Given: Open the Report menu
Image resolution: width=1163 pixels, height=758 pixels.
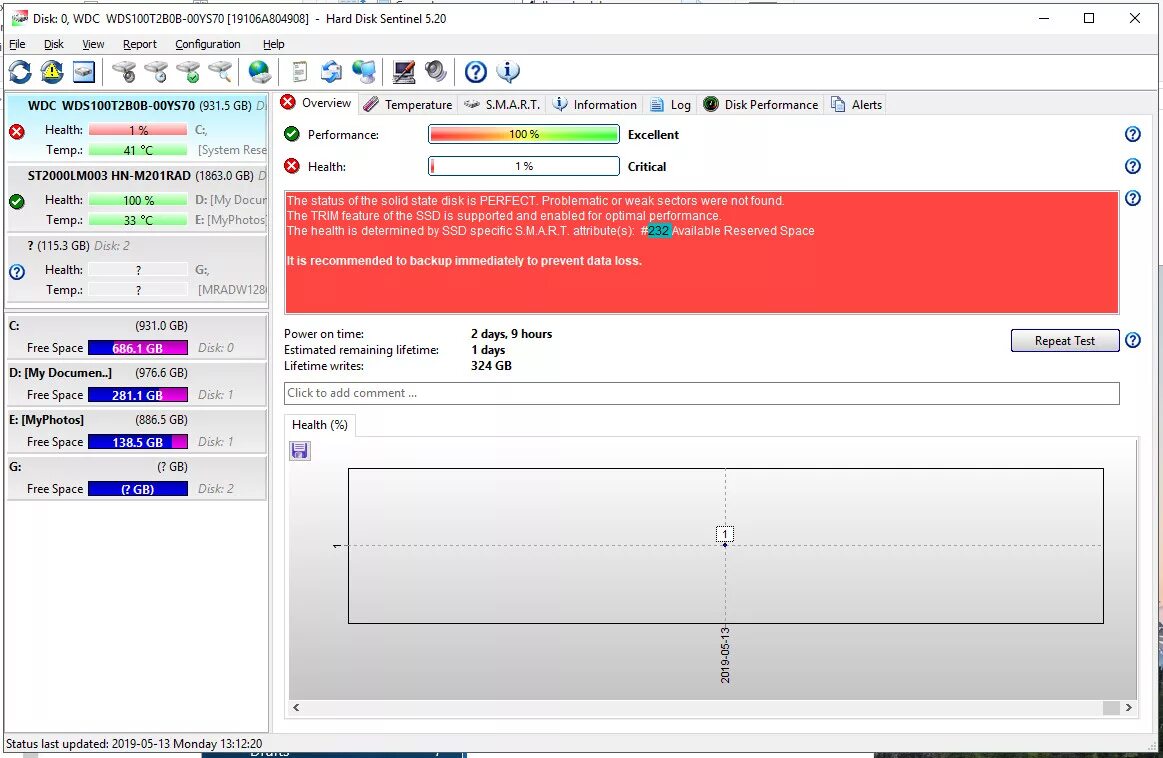Looking at the screenshot, I should click(x=139, y=45).
